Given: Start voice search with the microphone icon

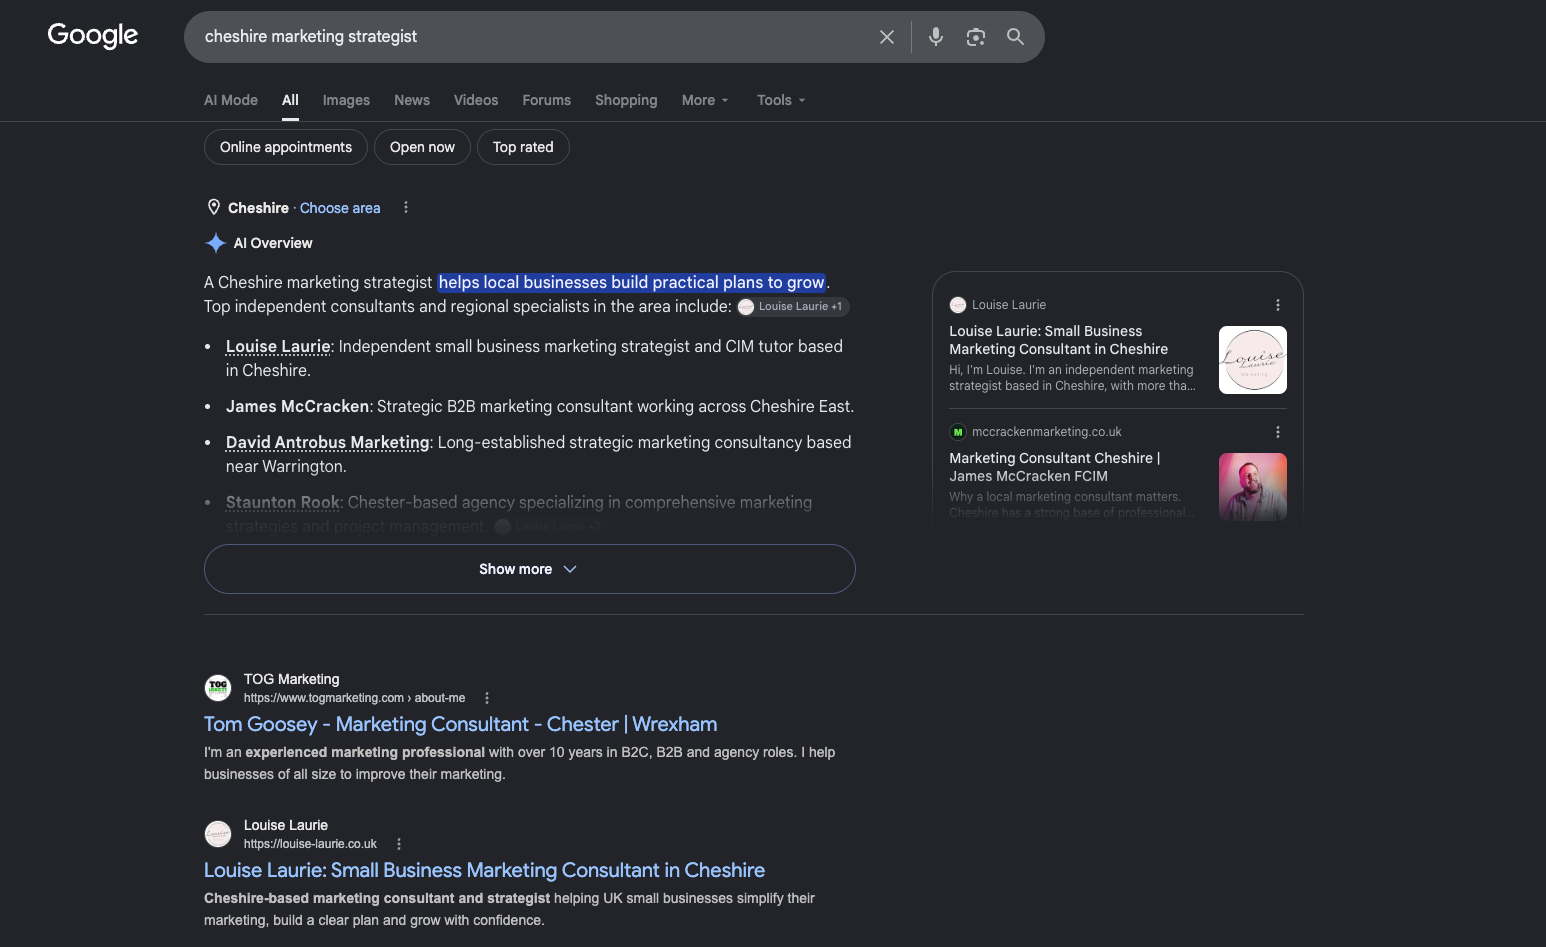Looking at the screenshot, I should point(936,37).
